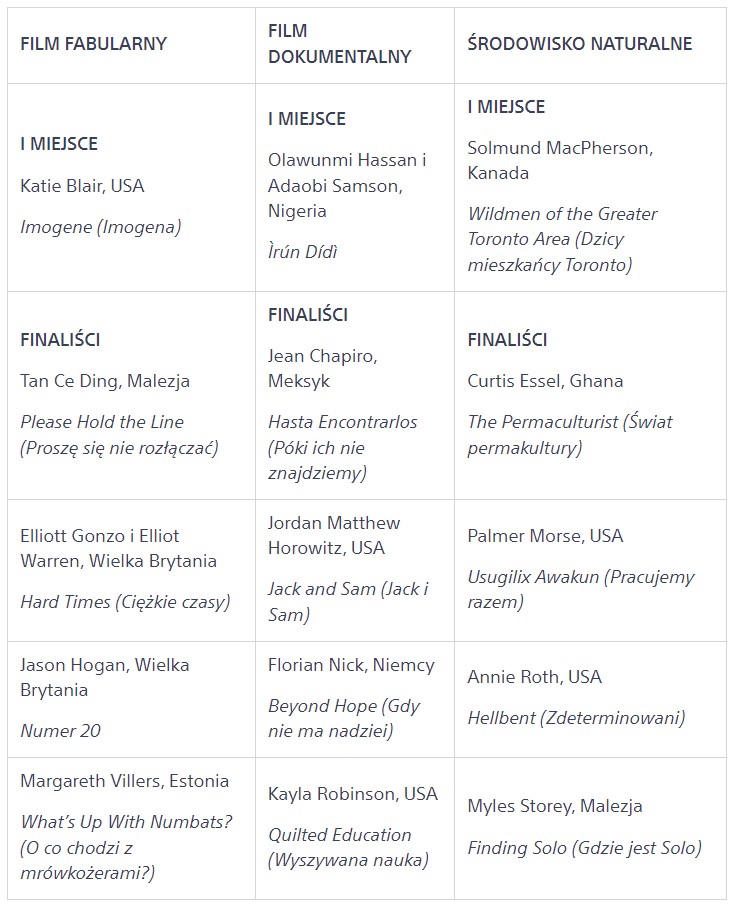Viewport: 735px width, 907px height.
Task: Select the Hellbent (Zdeterminowani) title
Action: click(576, 718)
